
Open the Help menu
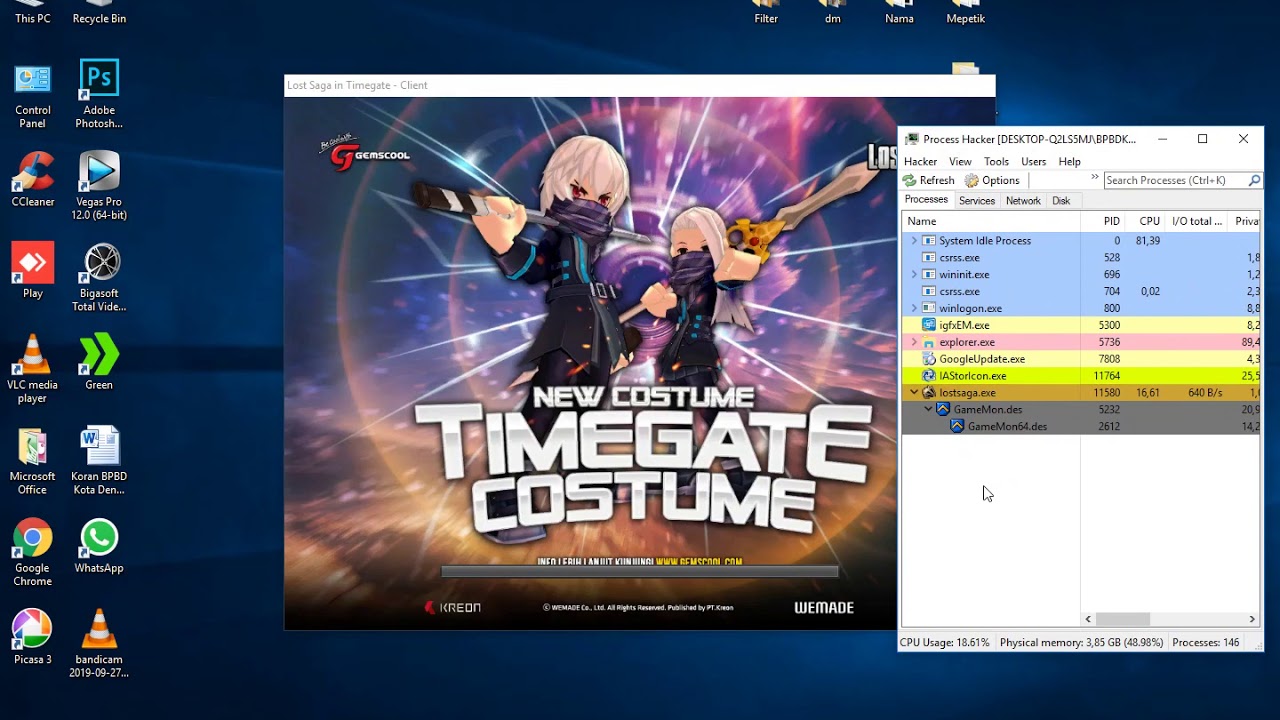coord(1069,161)
